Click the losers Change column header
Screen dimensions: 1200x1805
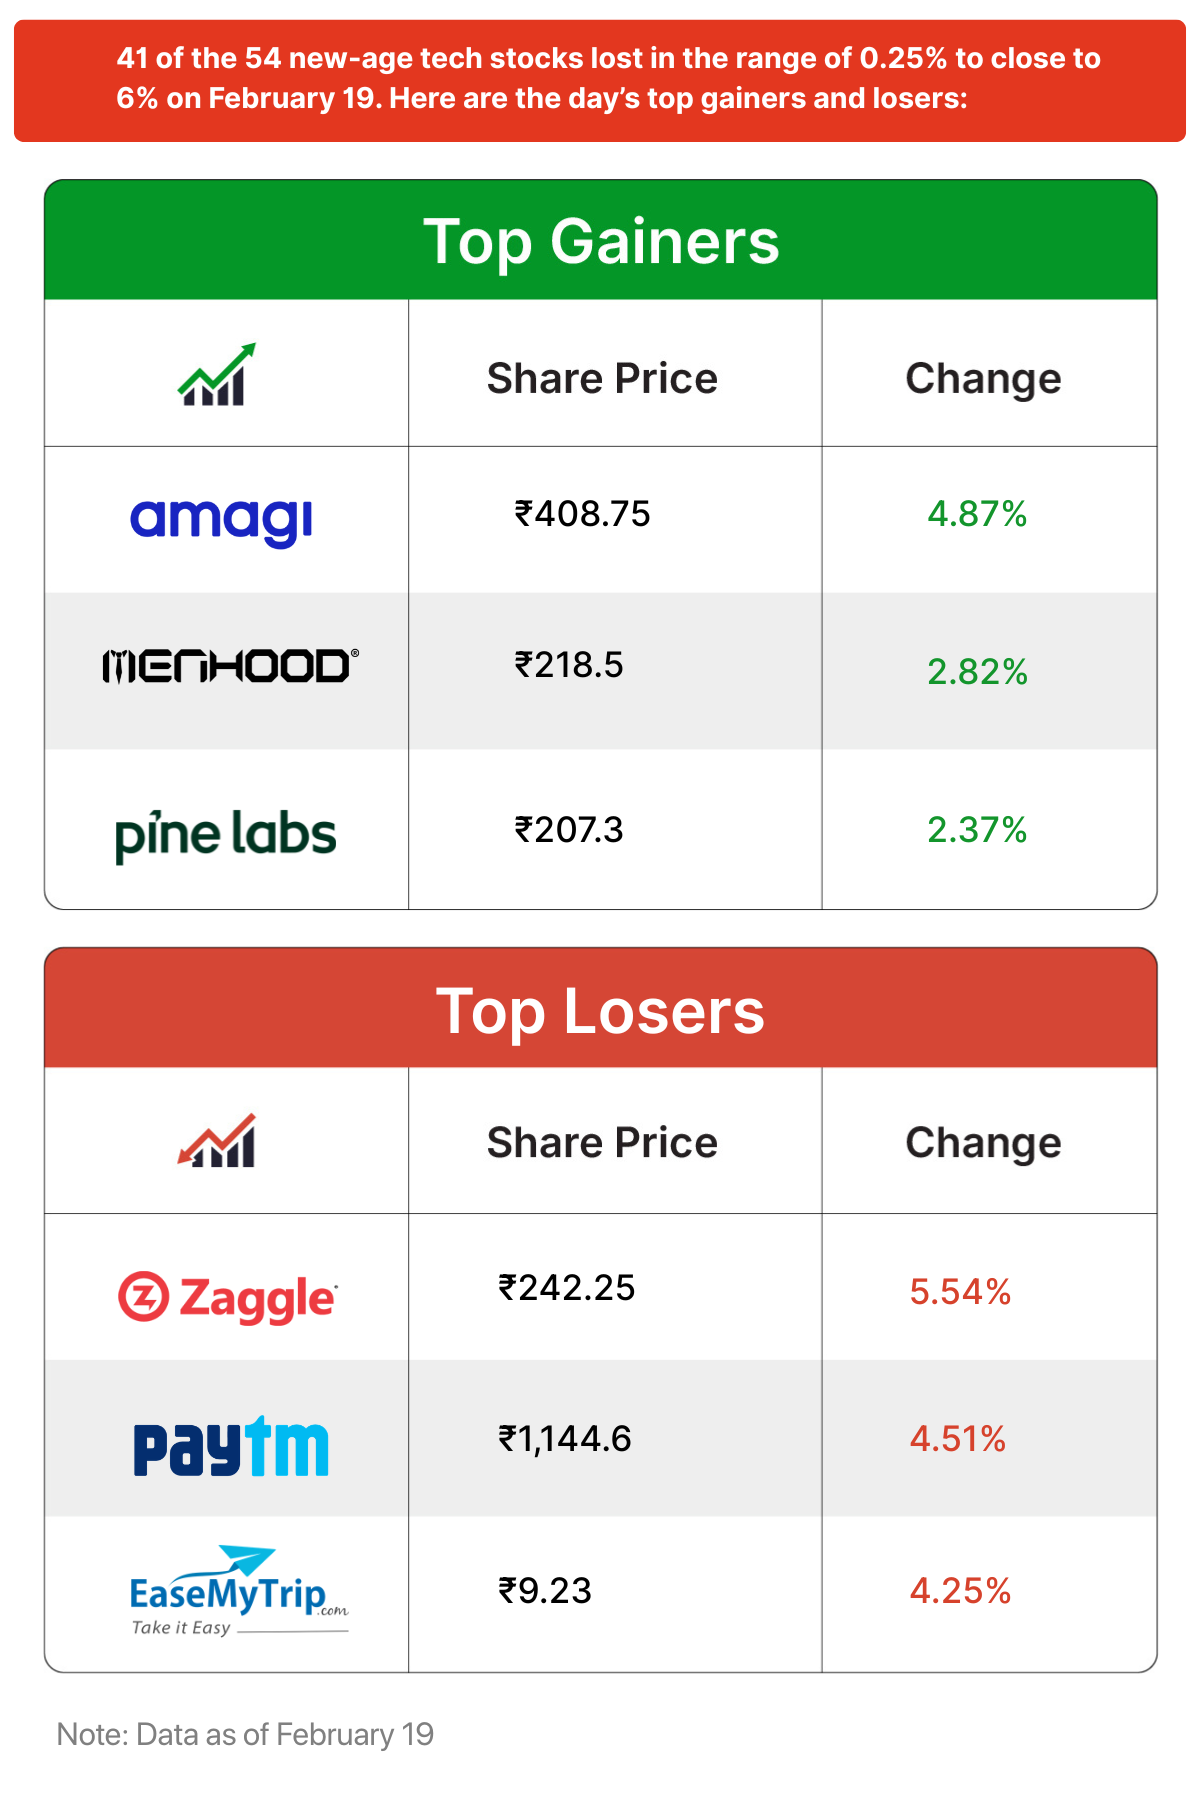tap(983, 1143)
